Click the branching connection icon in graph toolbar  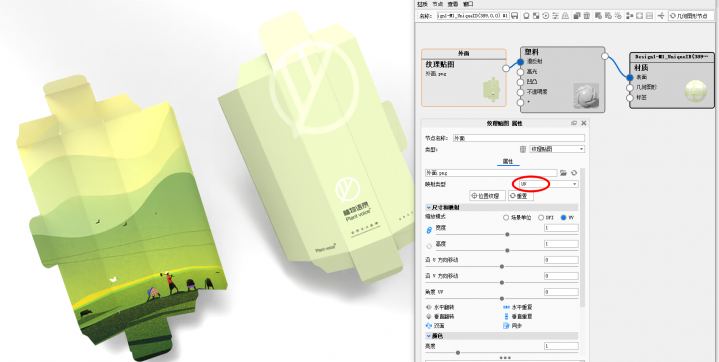[661, 16]
